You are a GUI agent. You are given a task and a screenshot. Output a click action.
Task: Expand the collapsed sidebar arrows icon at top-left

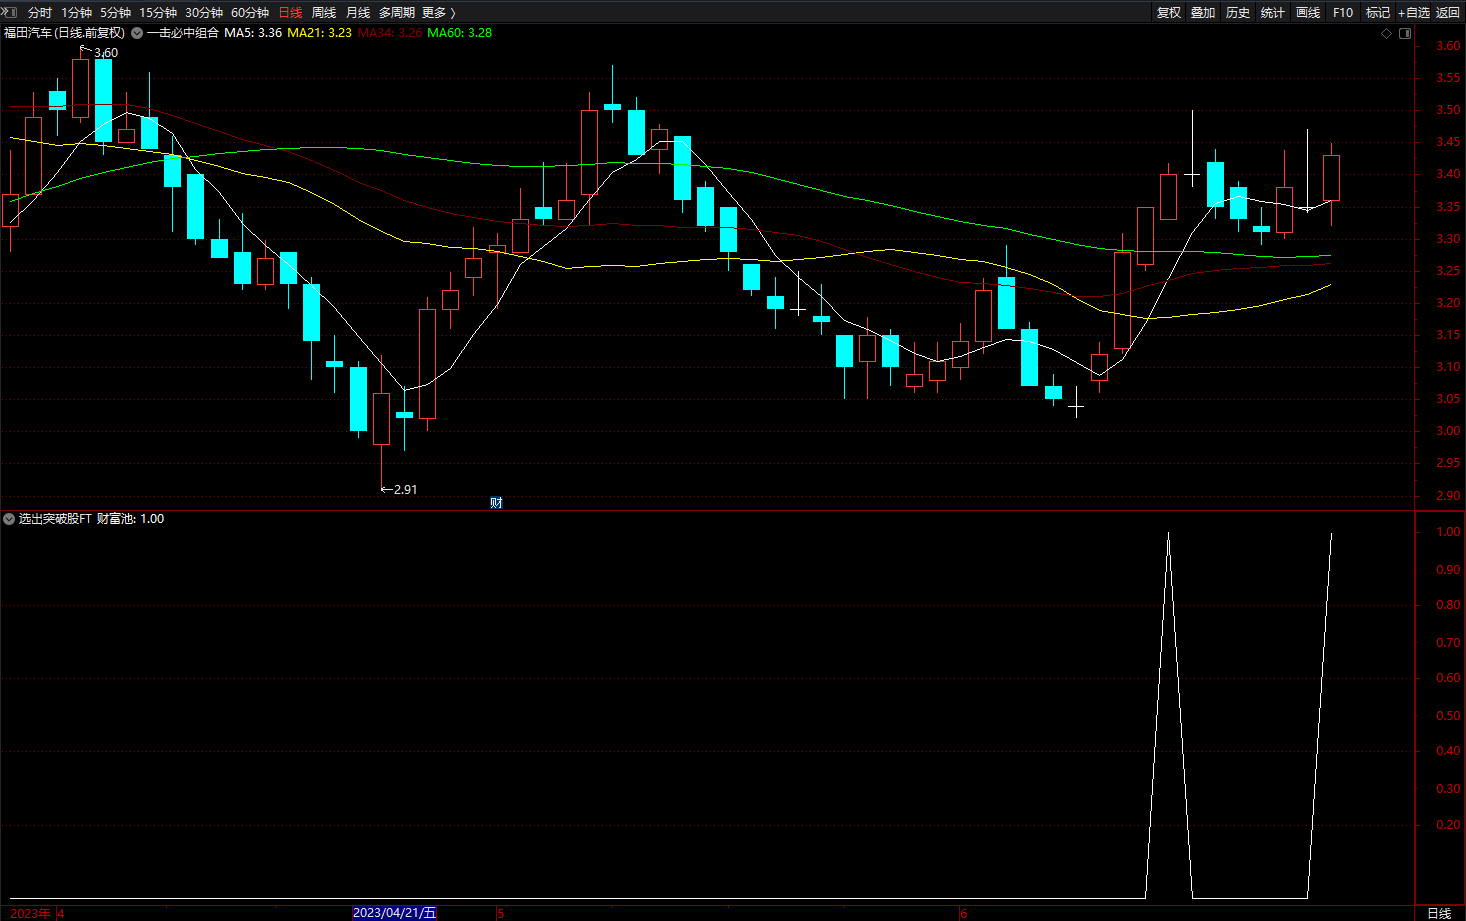click(10, 12)
